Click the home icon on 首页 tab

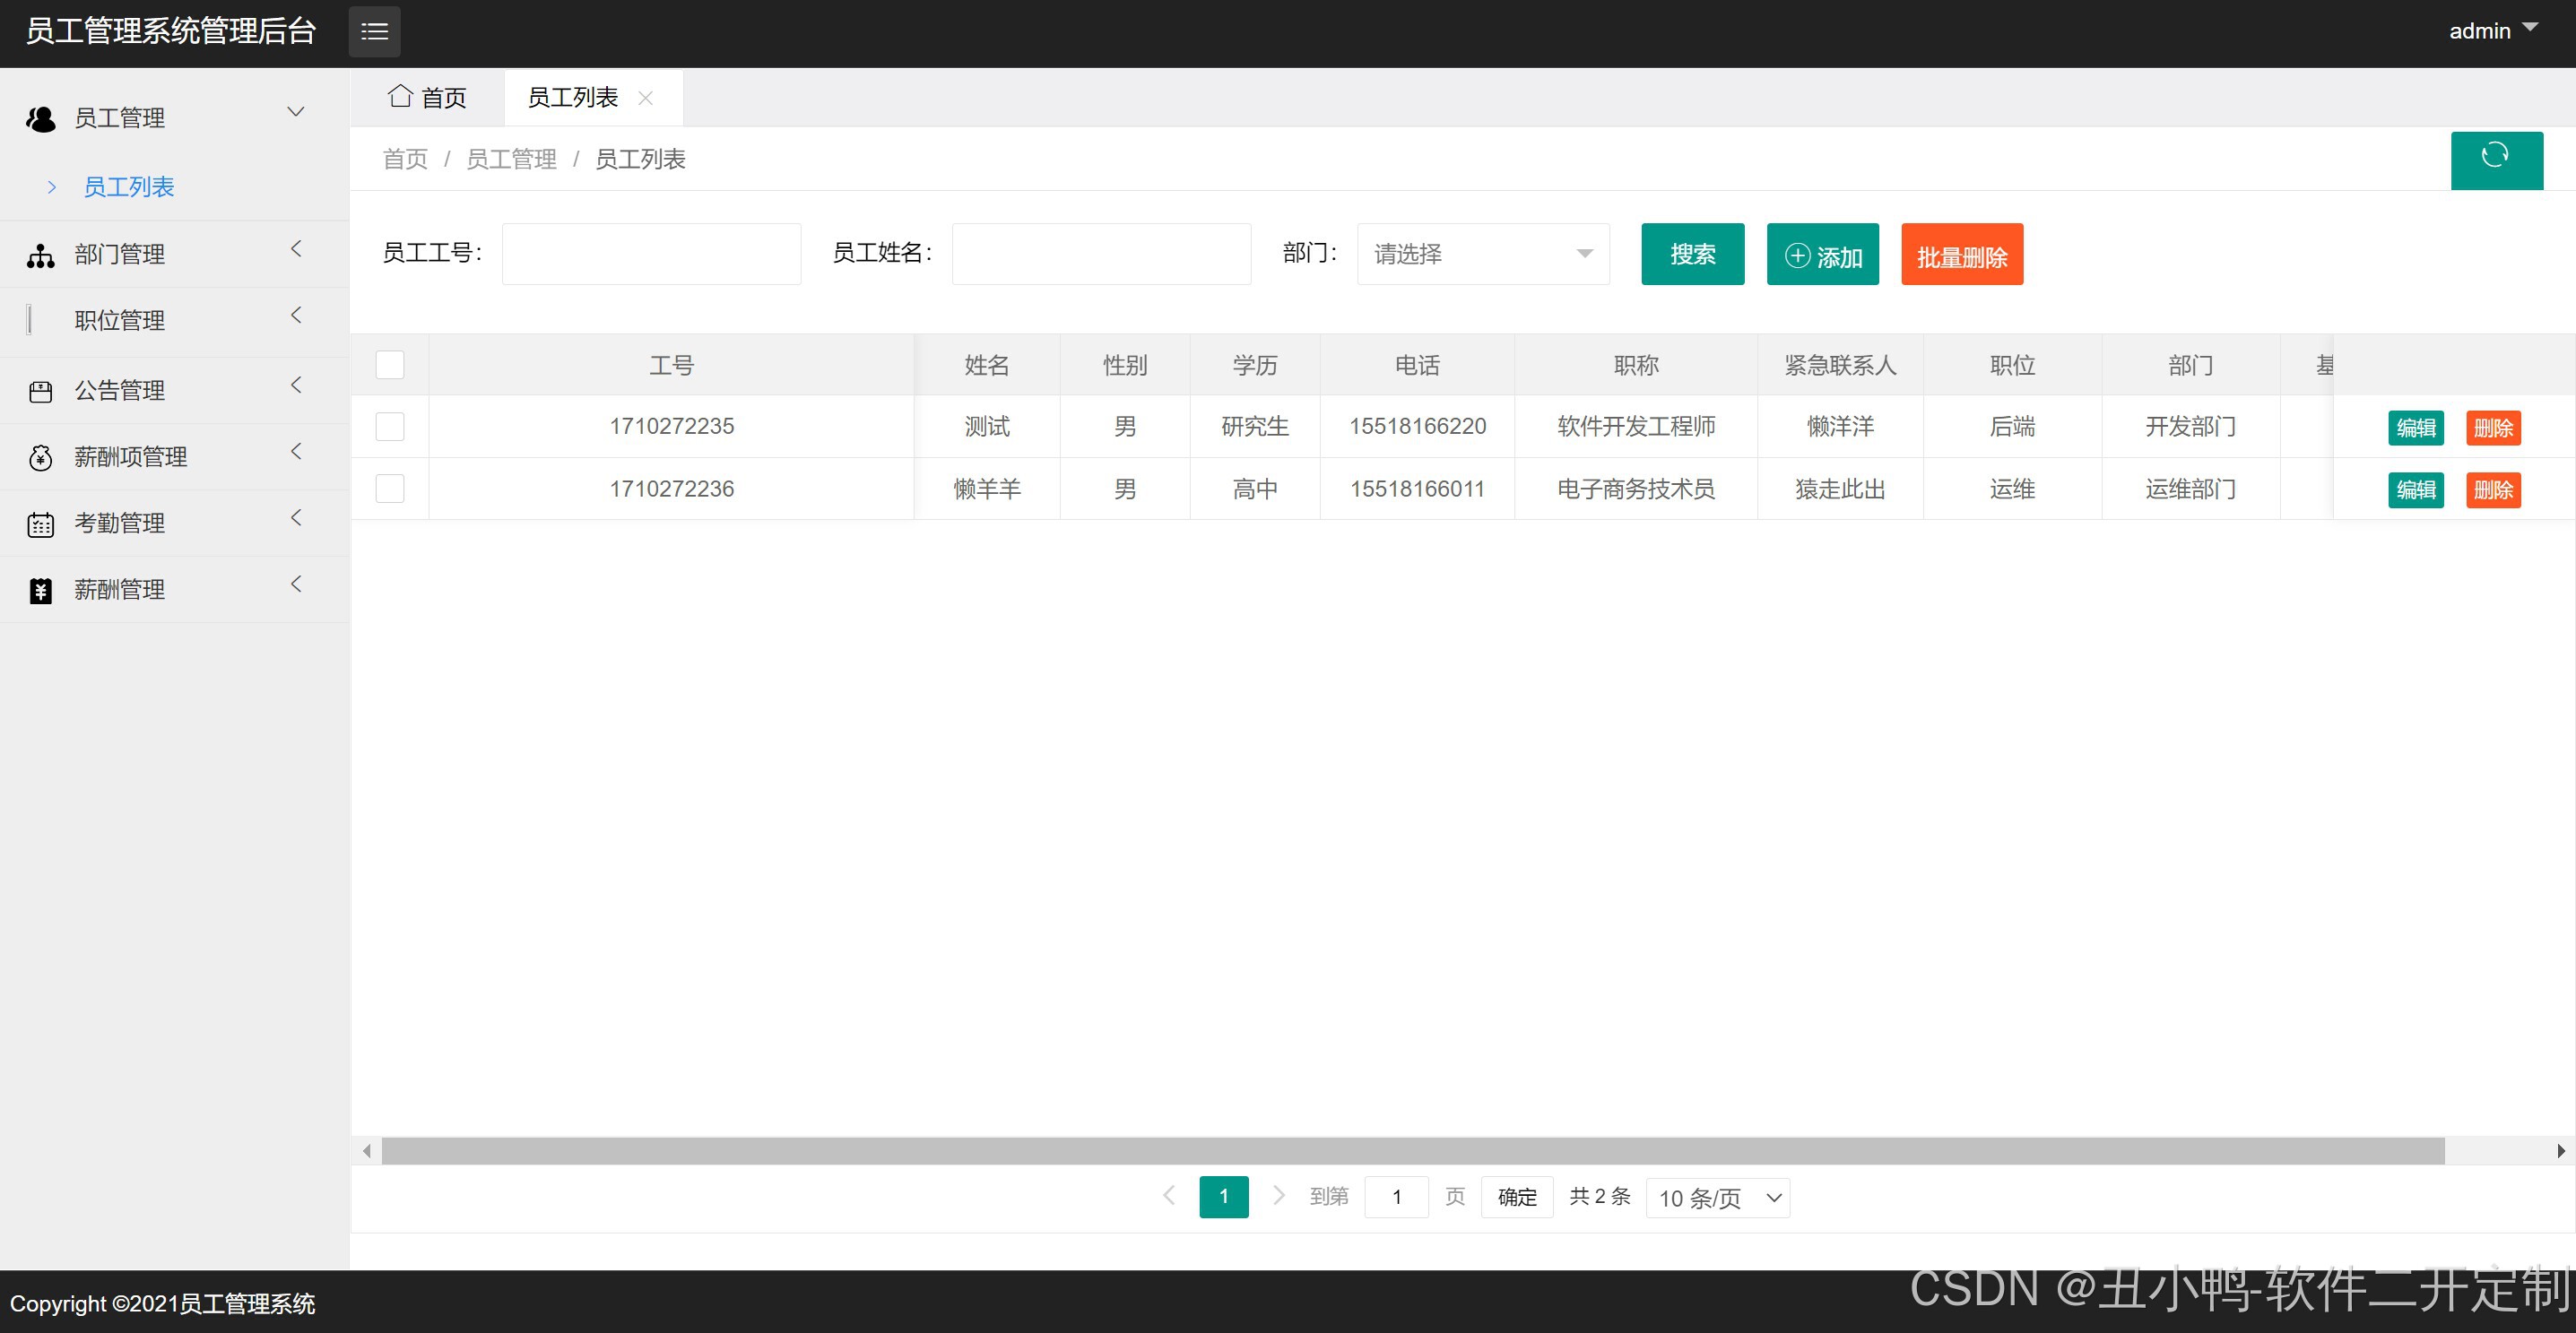pos(400,97)
